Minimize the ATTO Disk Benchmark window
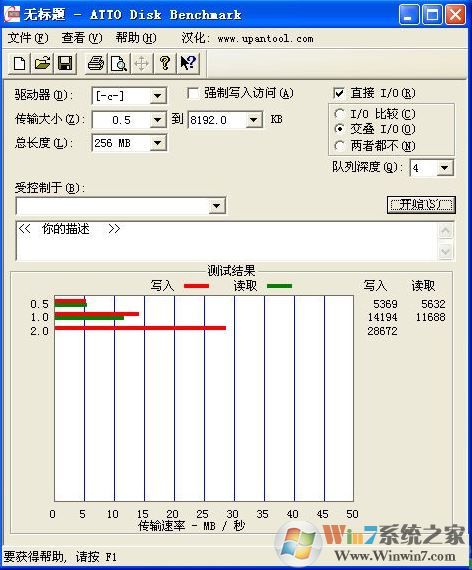Image resolution: width=472 pixels, height=570 pixels. tap(409, 15)
